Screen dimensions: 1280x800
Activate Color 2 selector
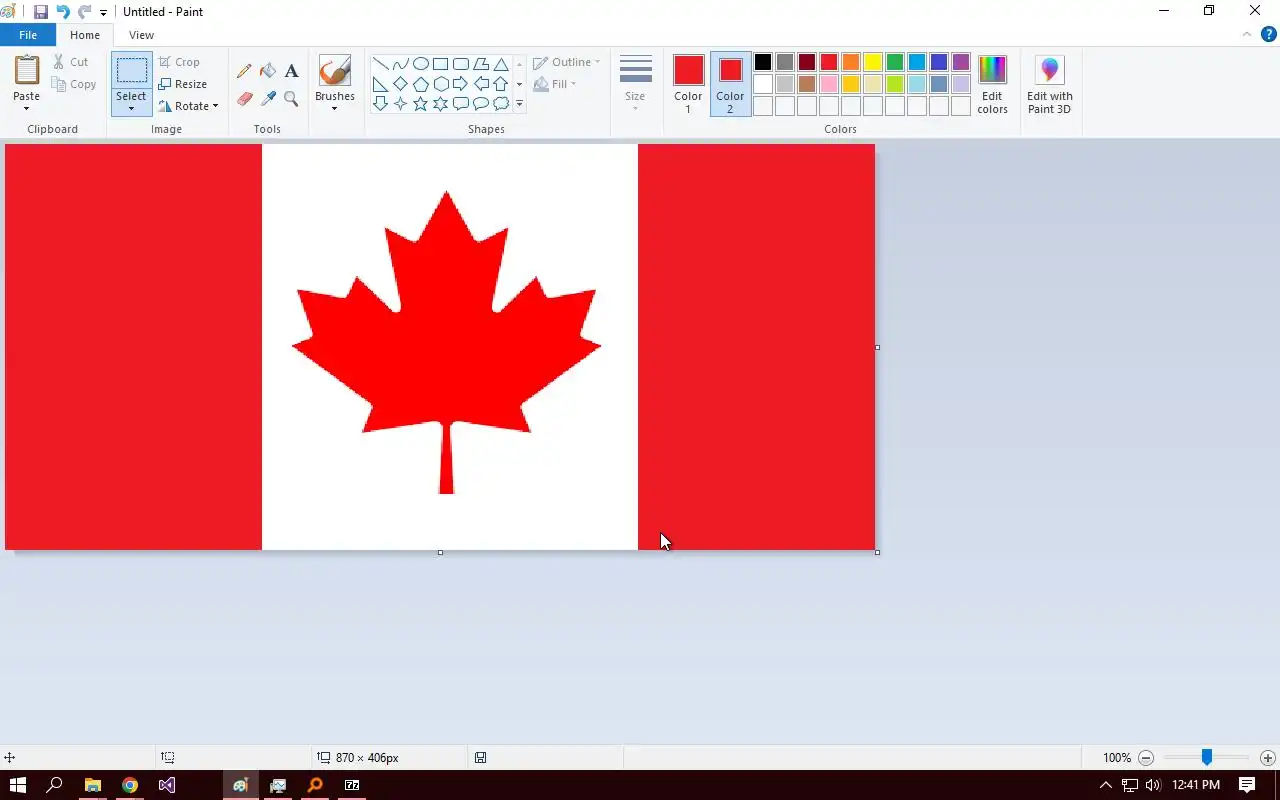coord(730,84)
